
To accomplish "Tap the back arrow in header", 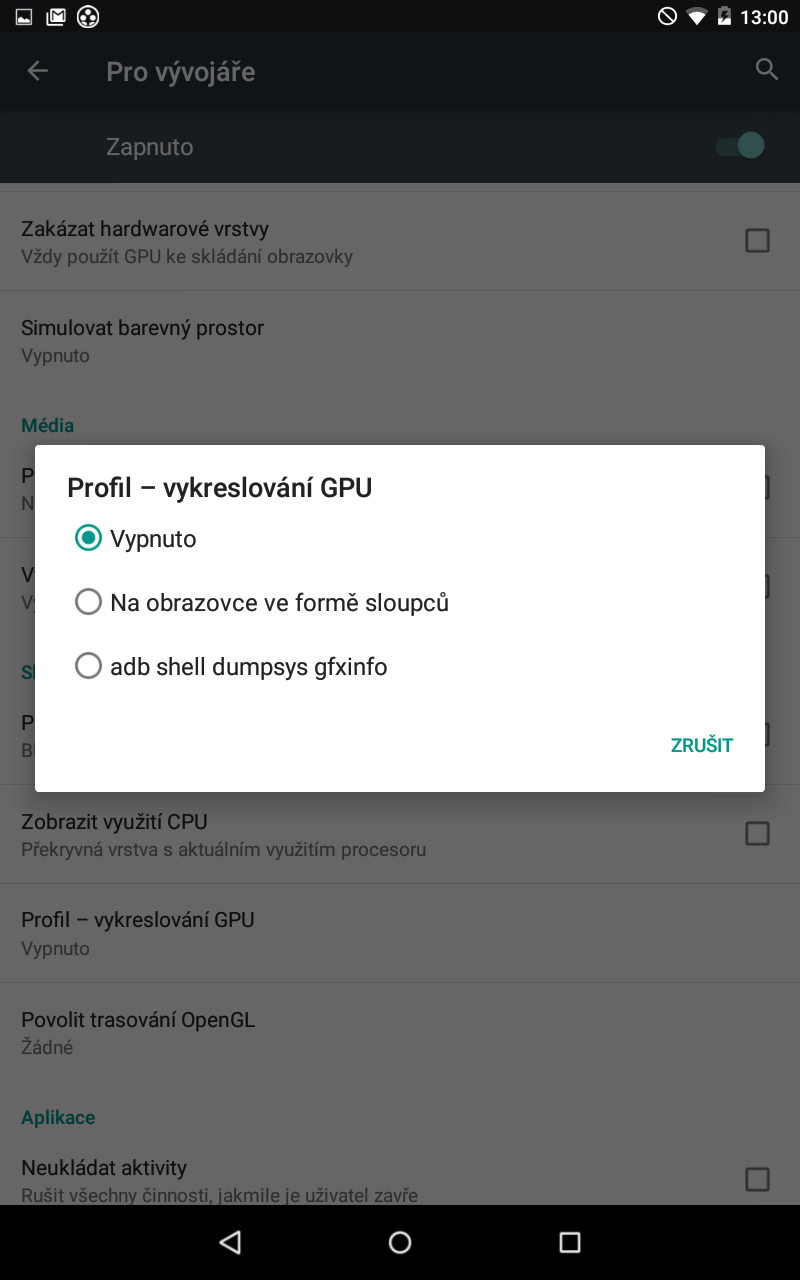I will click(x=37, y=71).
